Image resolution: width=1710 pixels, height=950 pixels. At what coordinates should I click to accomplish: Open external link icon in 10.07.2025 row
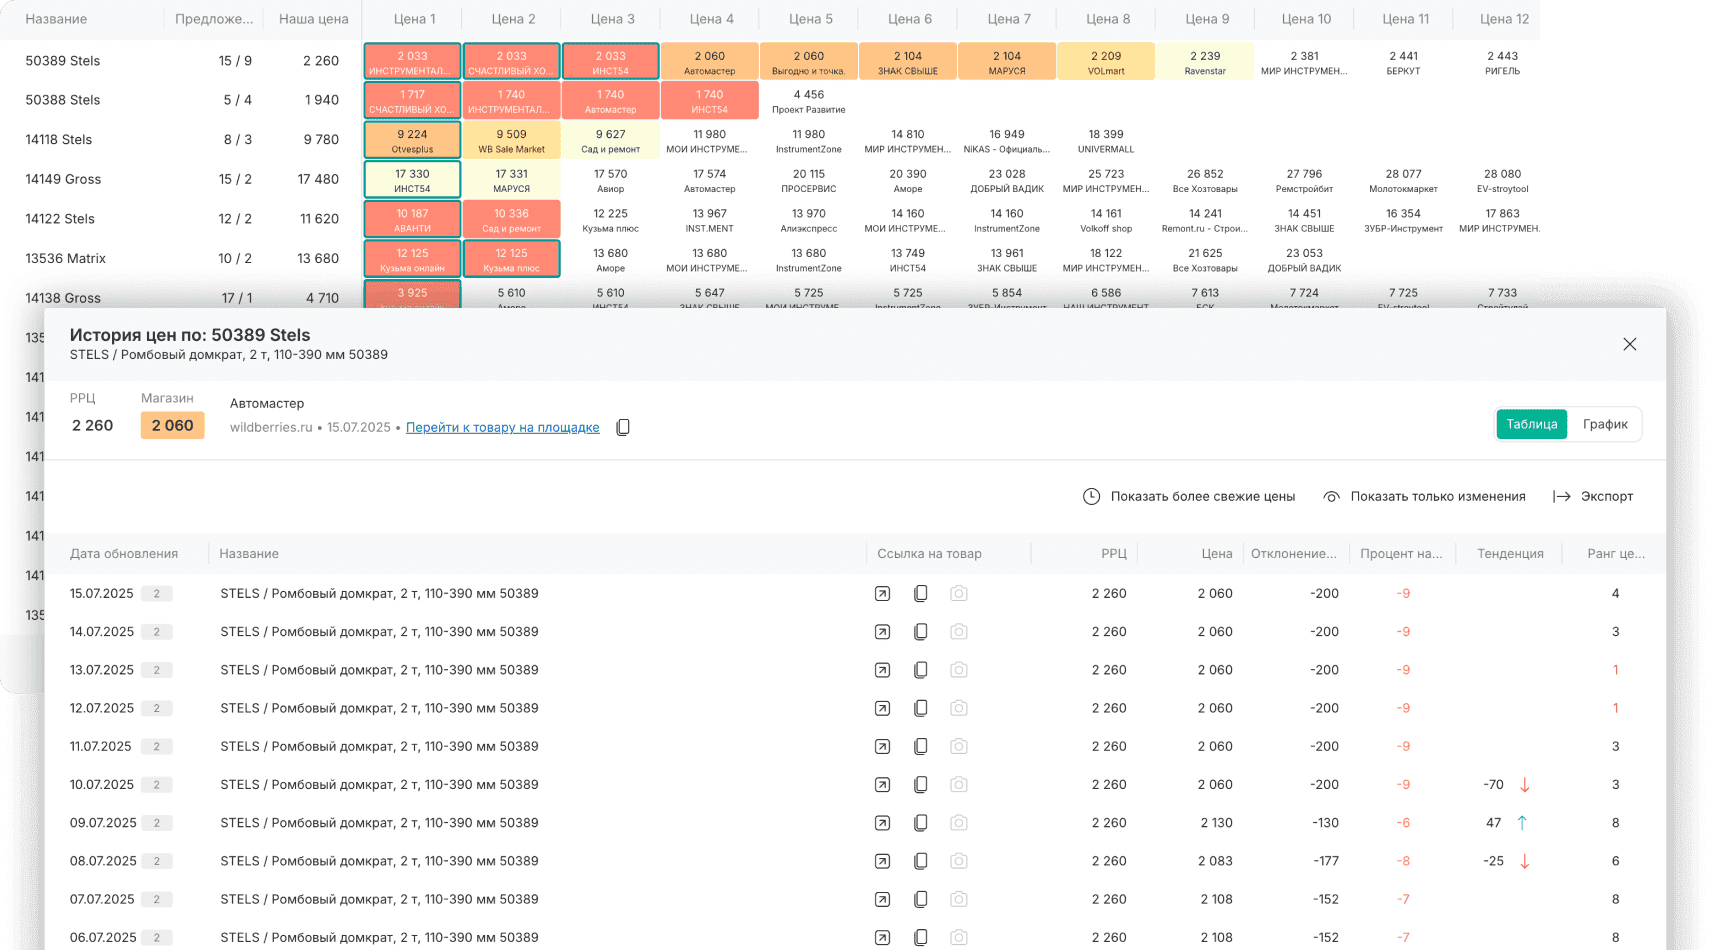pos(882,785)
